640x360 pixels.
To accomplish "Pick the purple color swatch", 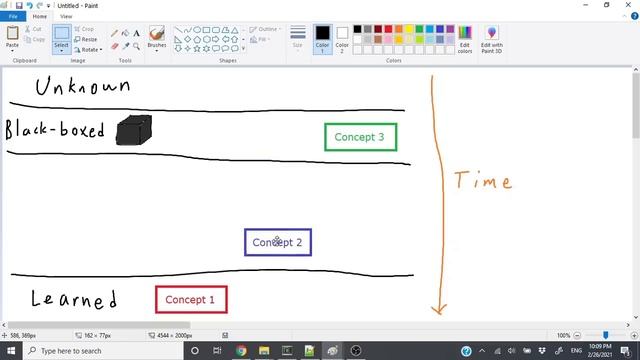I will [450, 29].
